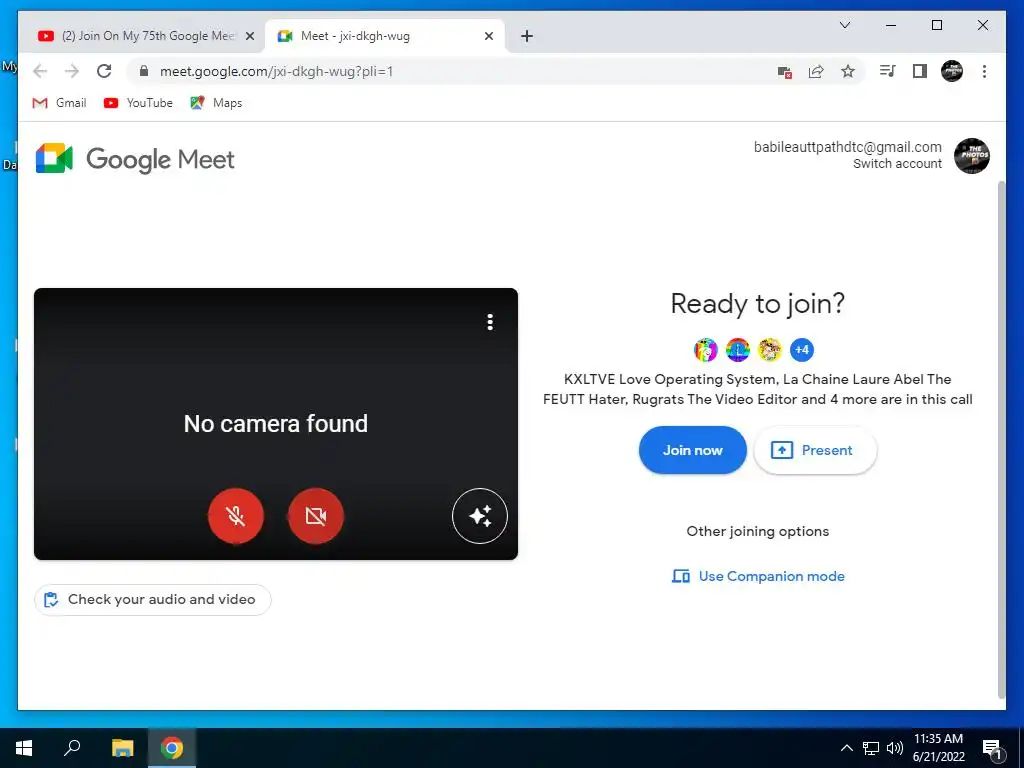Close the YouTube tab
Image resolution: width=1024 pixels, height=768 pixels.
tap(249, 37)
